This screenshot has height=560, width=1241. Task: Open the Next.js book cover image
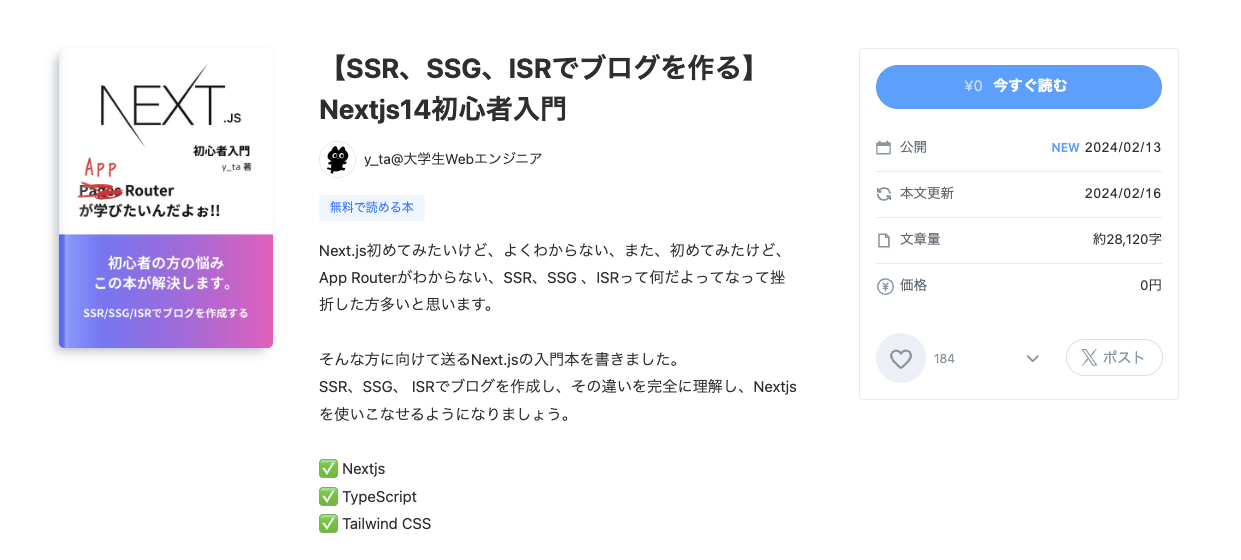pos(166,198)
